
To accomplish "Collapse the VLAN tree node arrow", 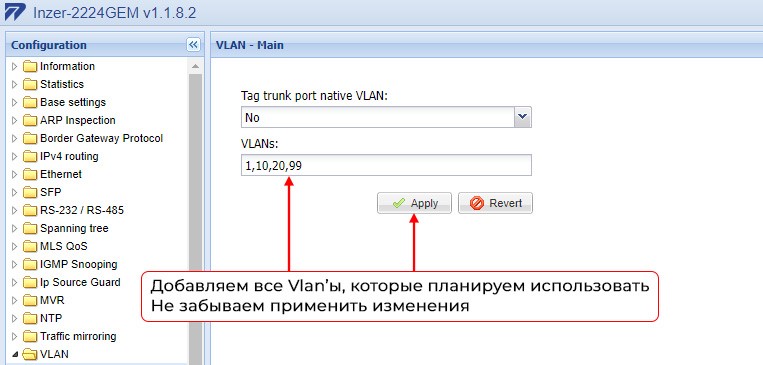I will pyautogui.click(x=14, y=354).
